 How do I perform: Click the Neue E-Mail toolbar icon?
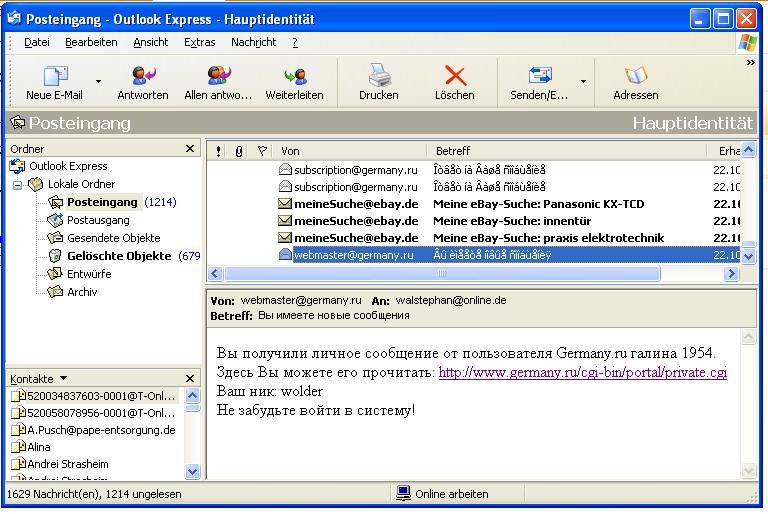[55, 76]
